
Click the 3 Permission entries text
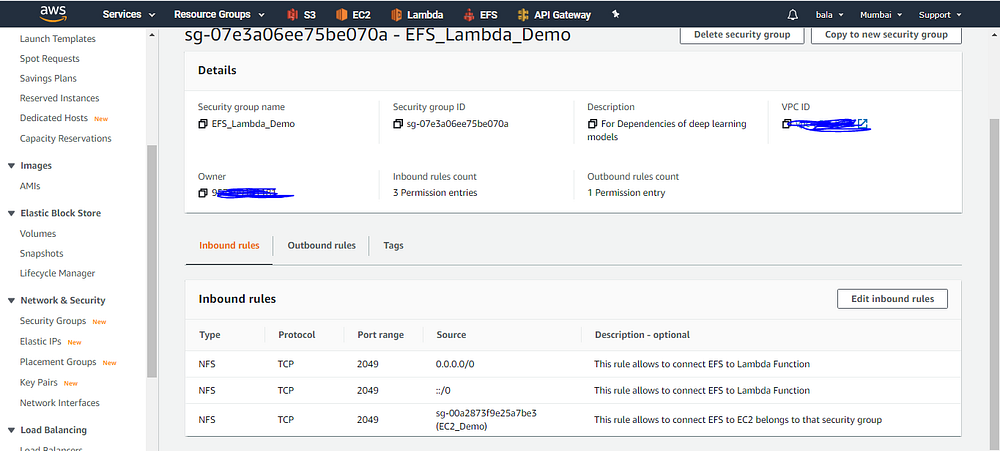click(x=435, y=193)
